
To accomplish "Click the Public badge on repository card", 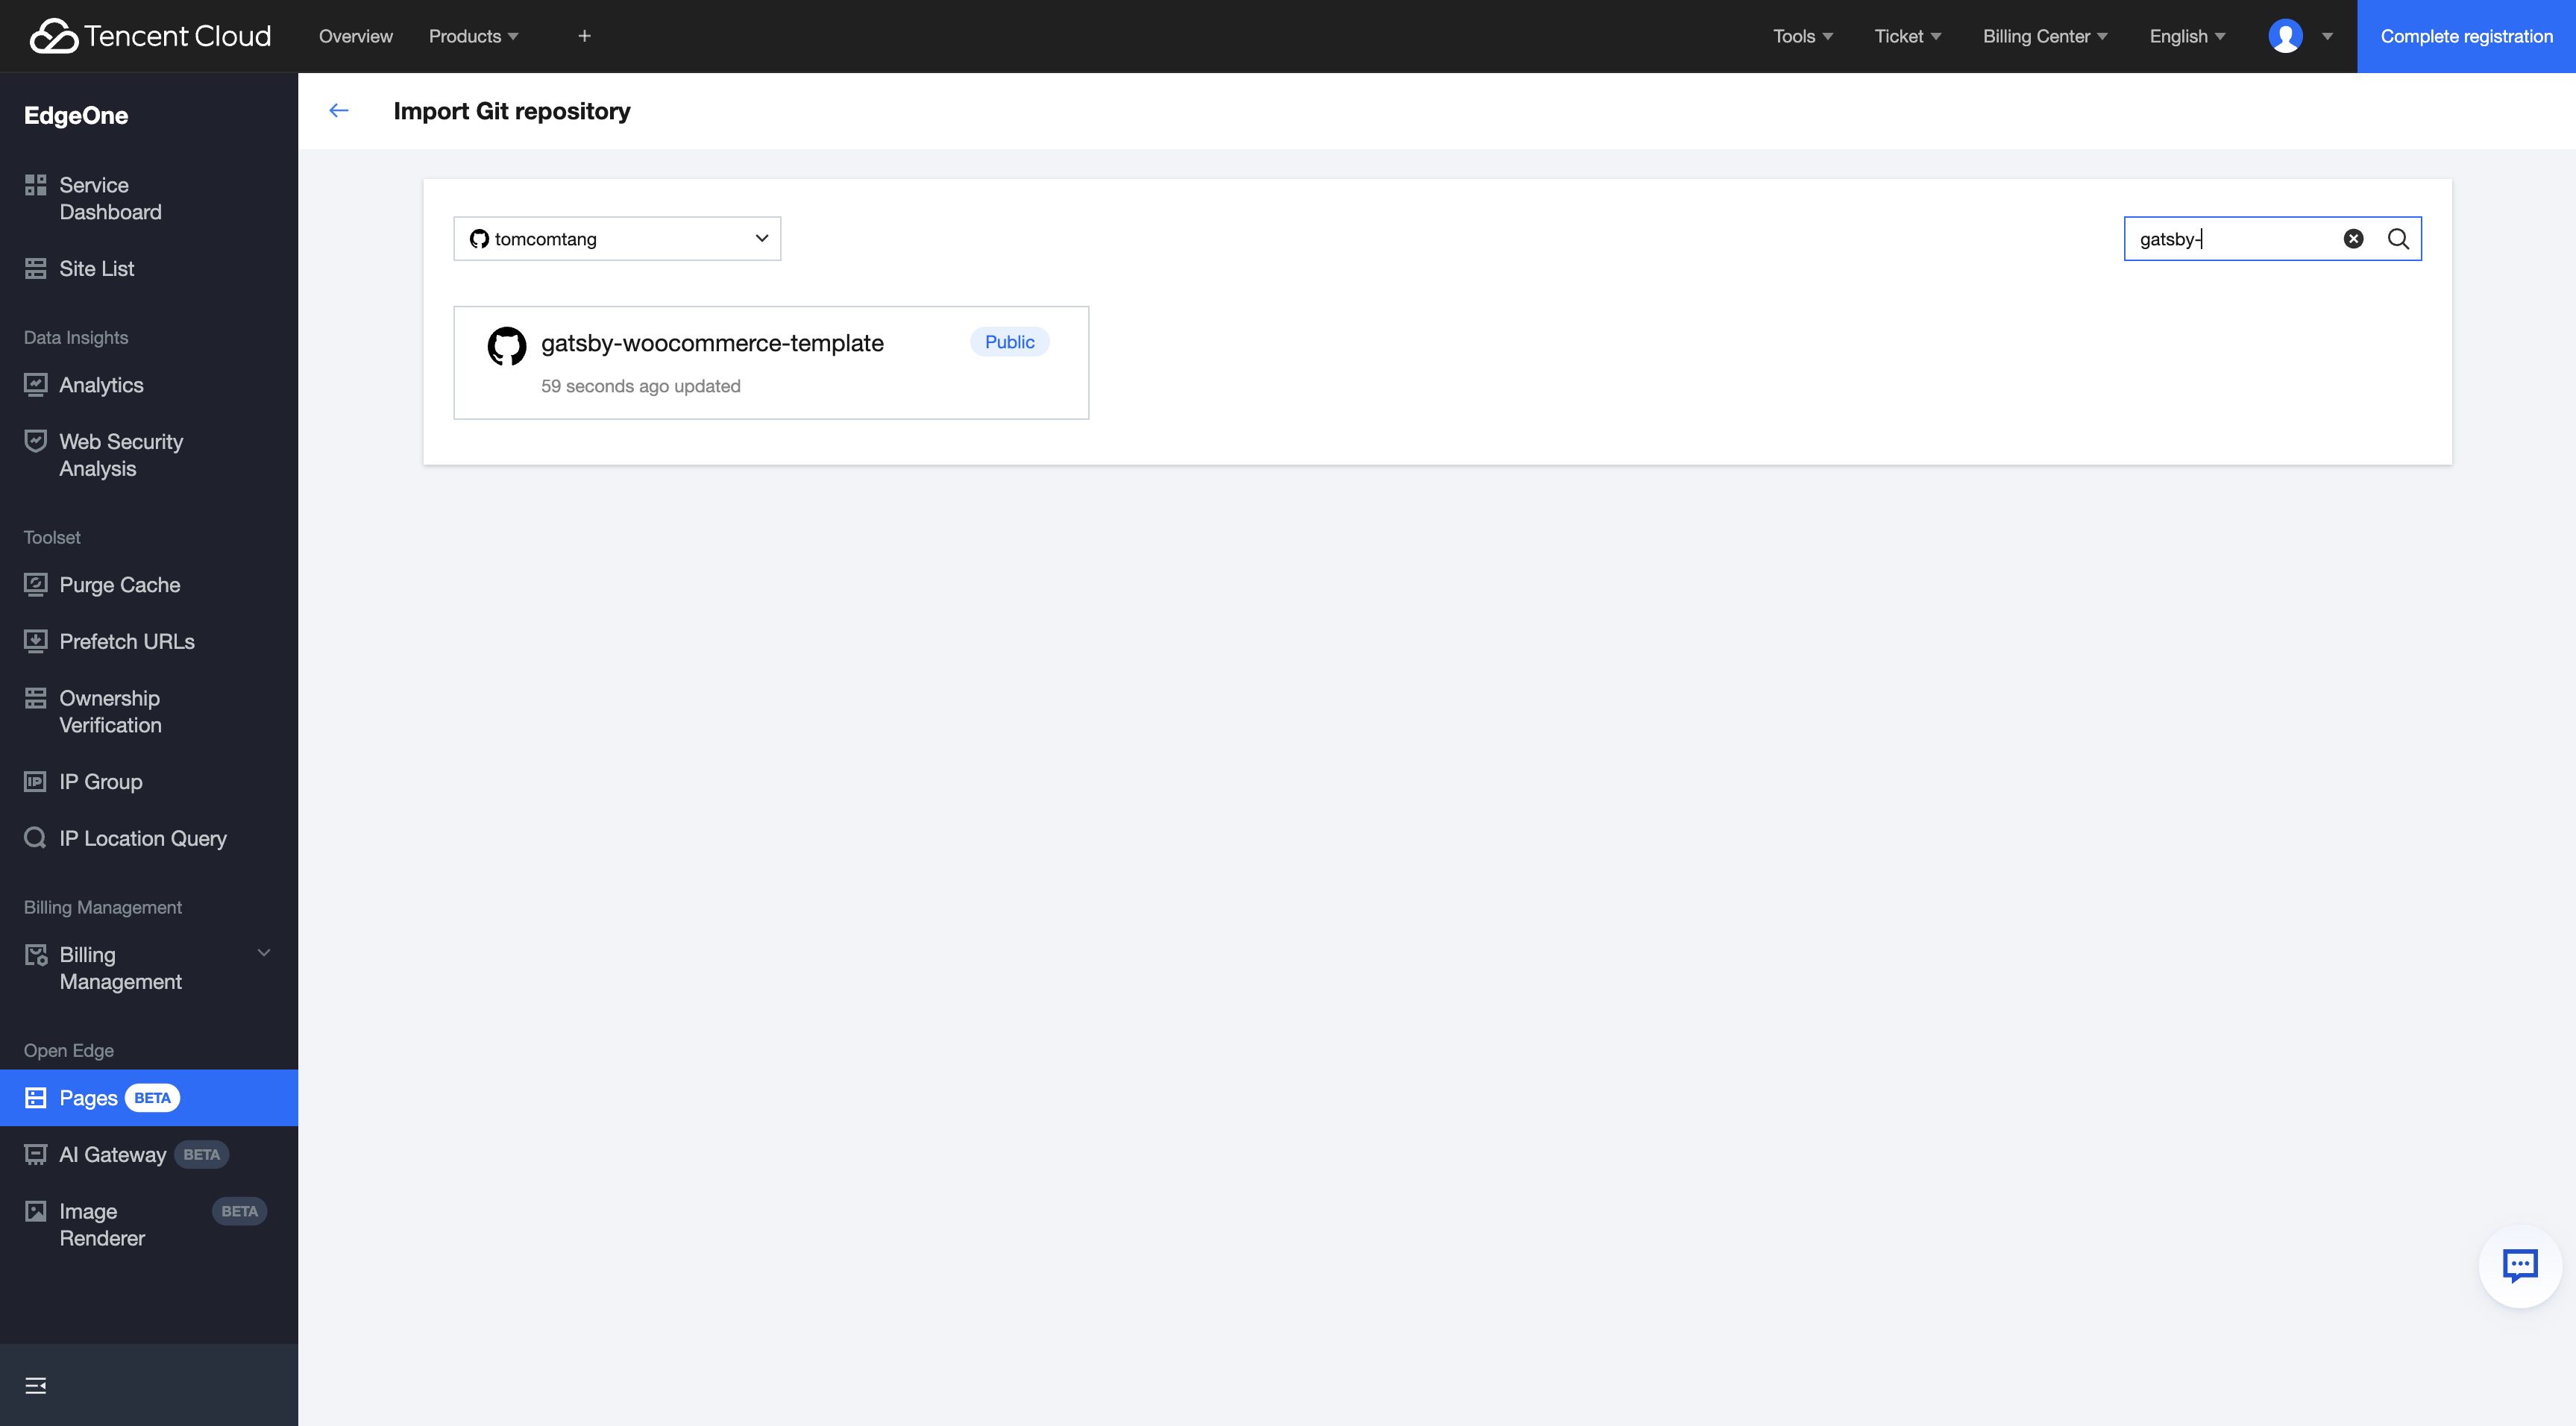I will click(x=1009, y=341).
